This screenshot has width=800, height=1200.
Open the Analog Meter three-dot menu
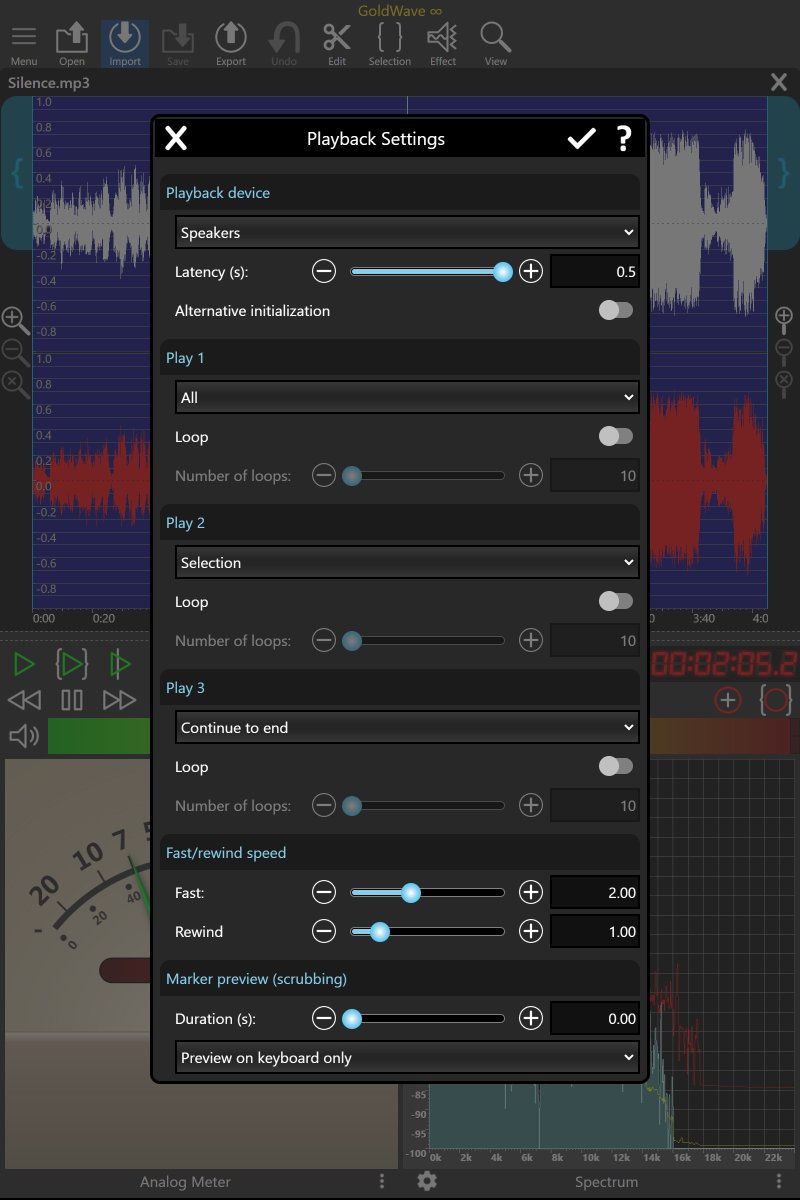(382, 1181)
